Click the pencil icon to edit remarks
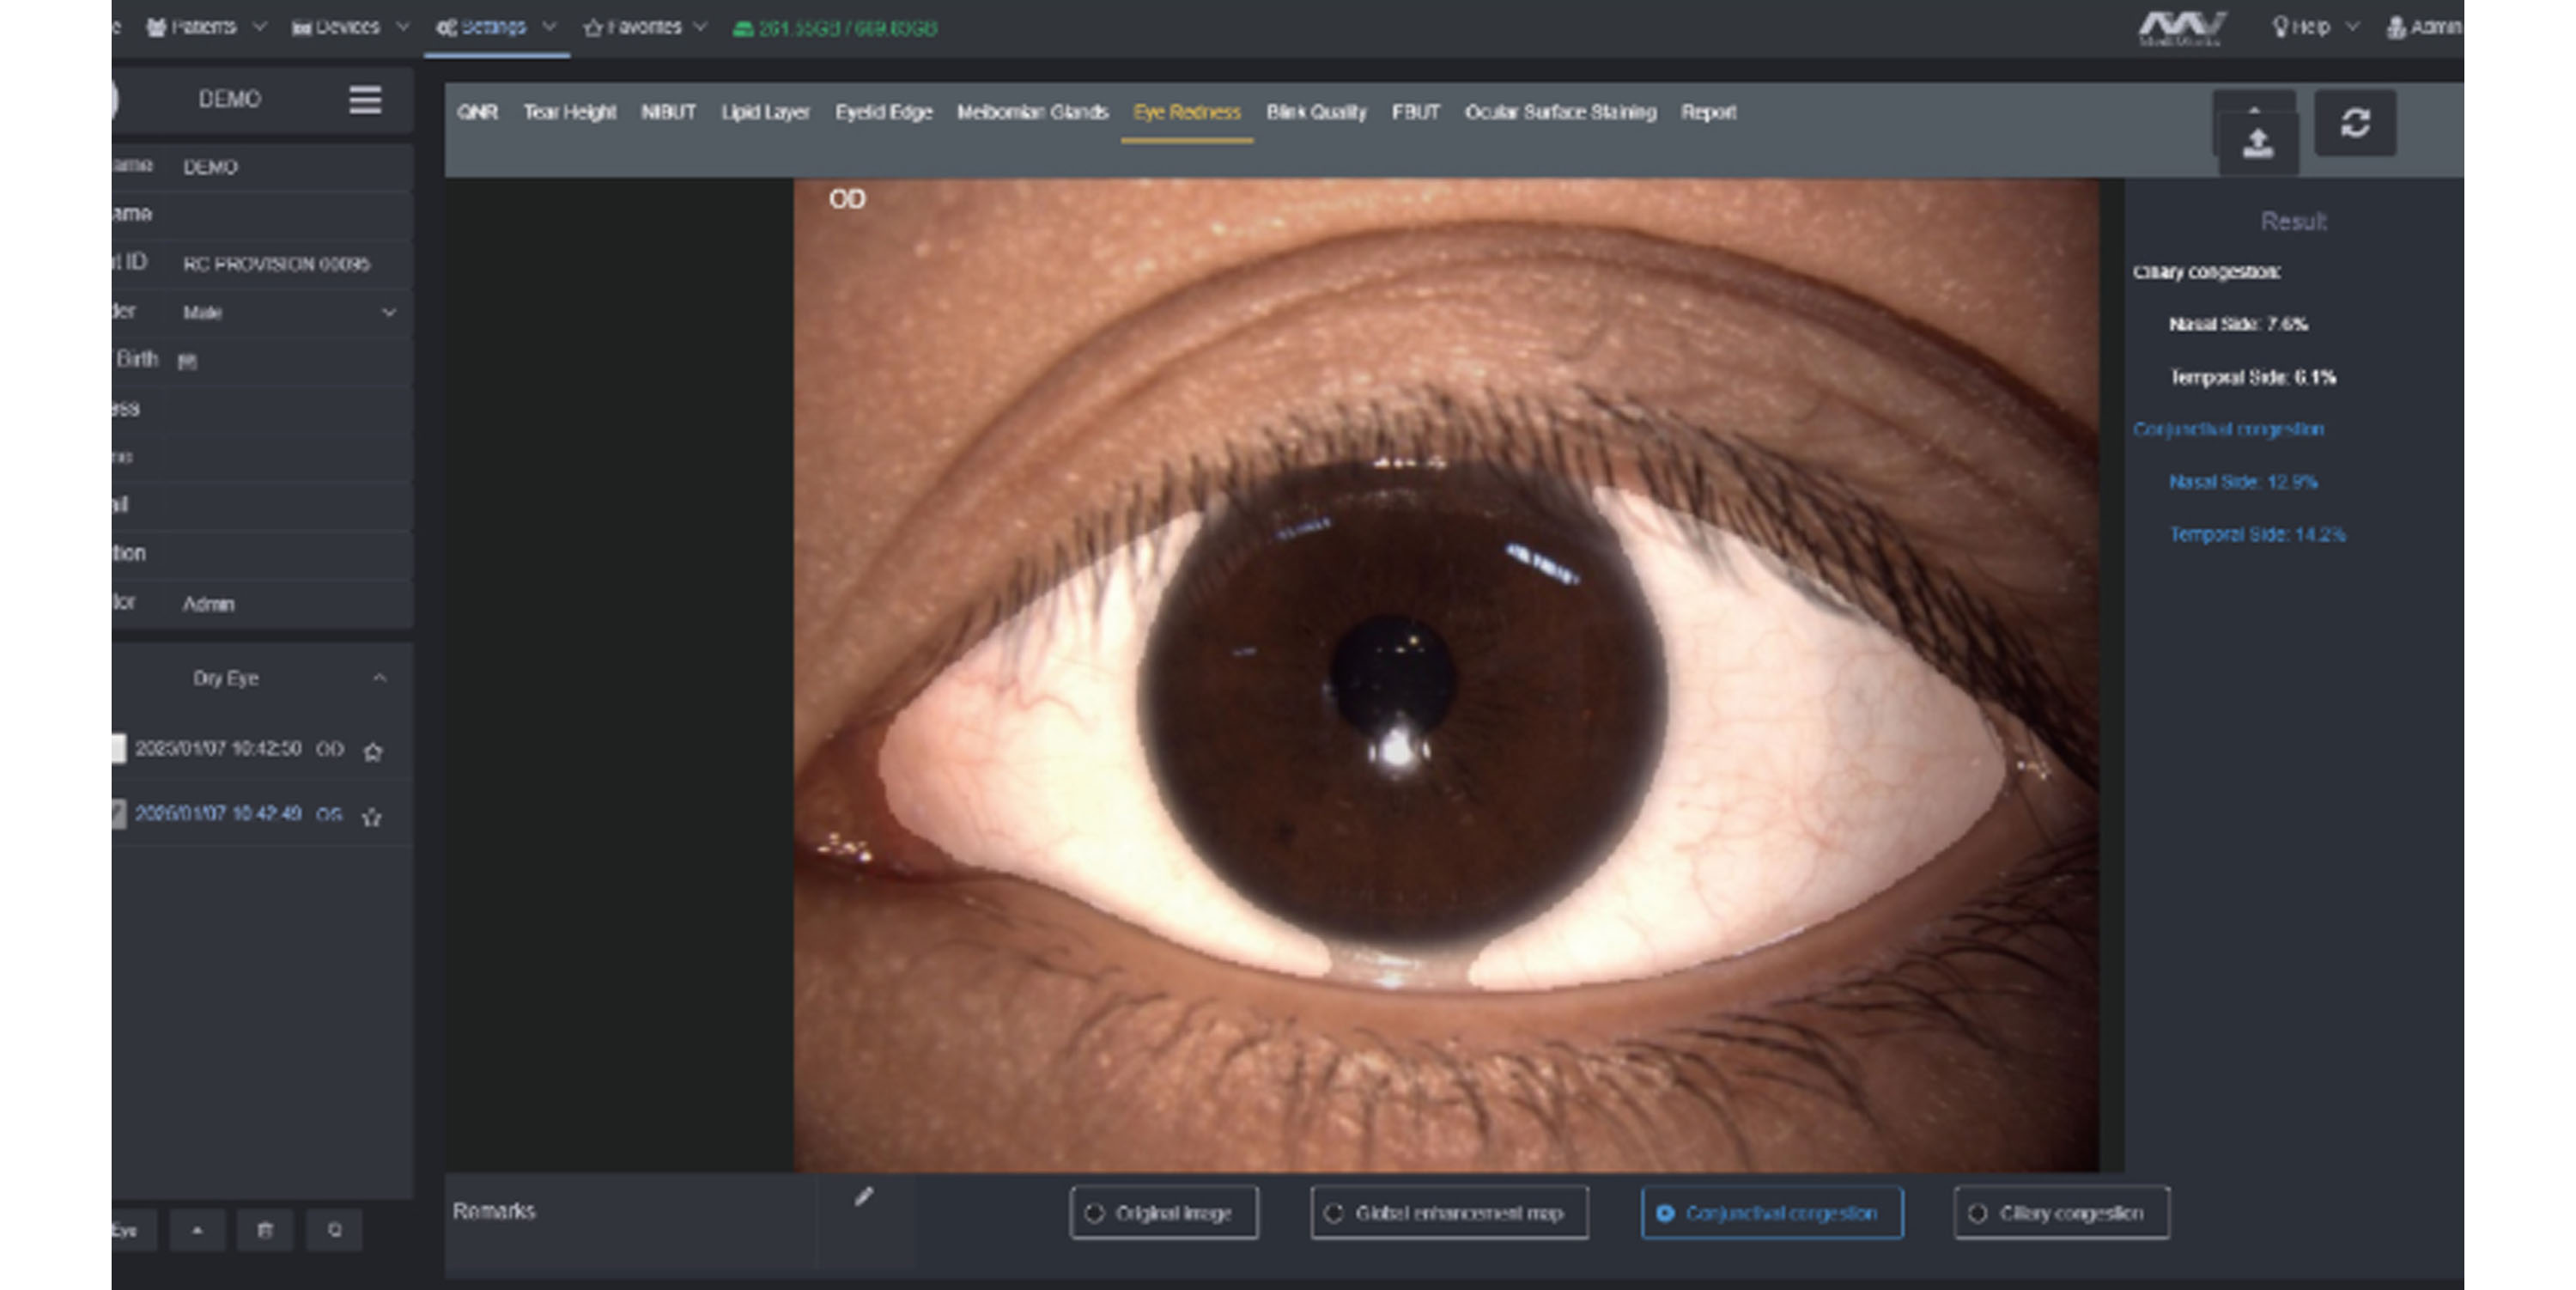The width and height of the screenshot is (2576, 1290). (864, 1197)
